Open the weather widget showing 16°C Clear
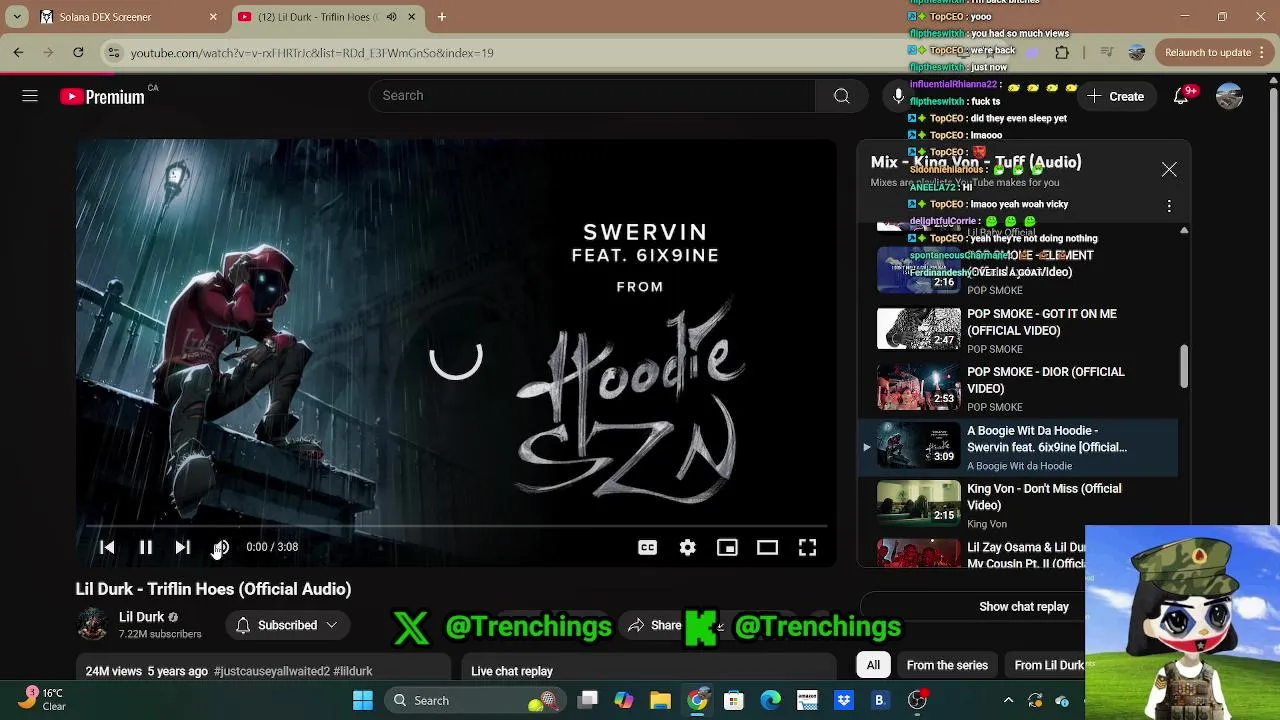1280x720 pixels. [x=42, y=699]
